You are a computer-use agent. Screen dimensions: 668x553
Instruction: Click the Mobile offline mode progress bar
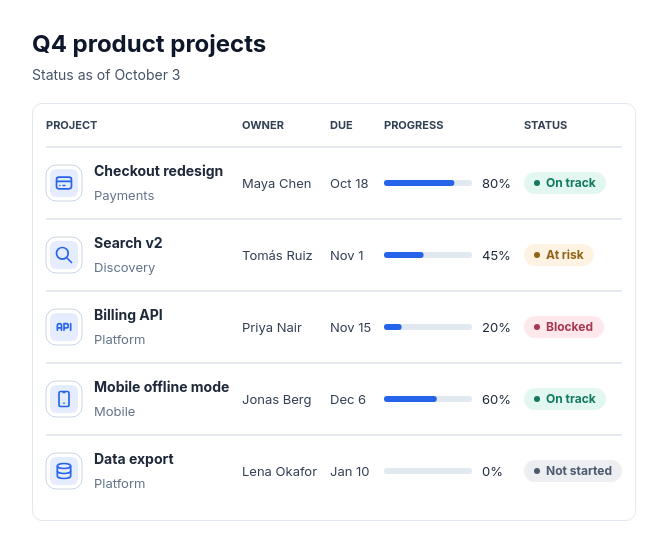428,399
